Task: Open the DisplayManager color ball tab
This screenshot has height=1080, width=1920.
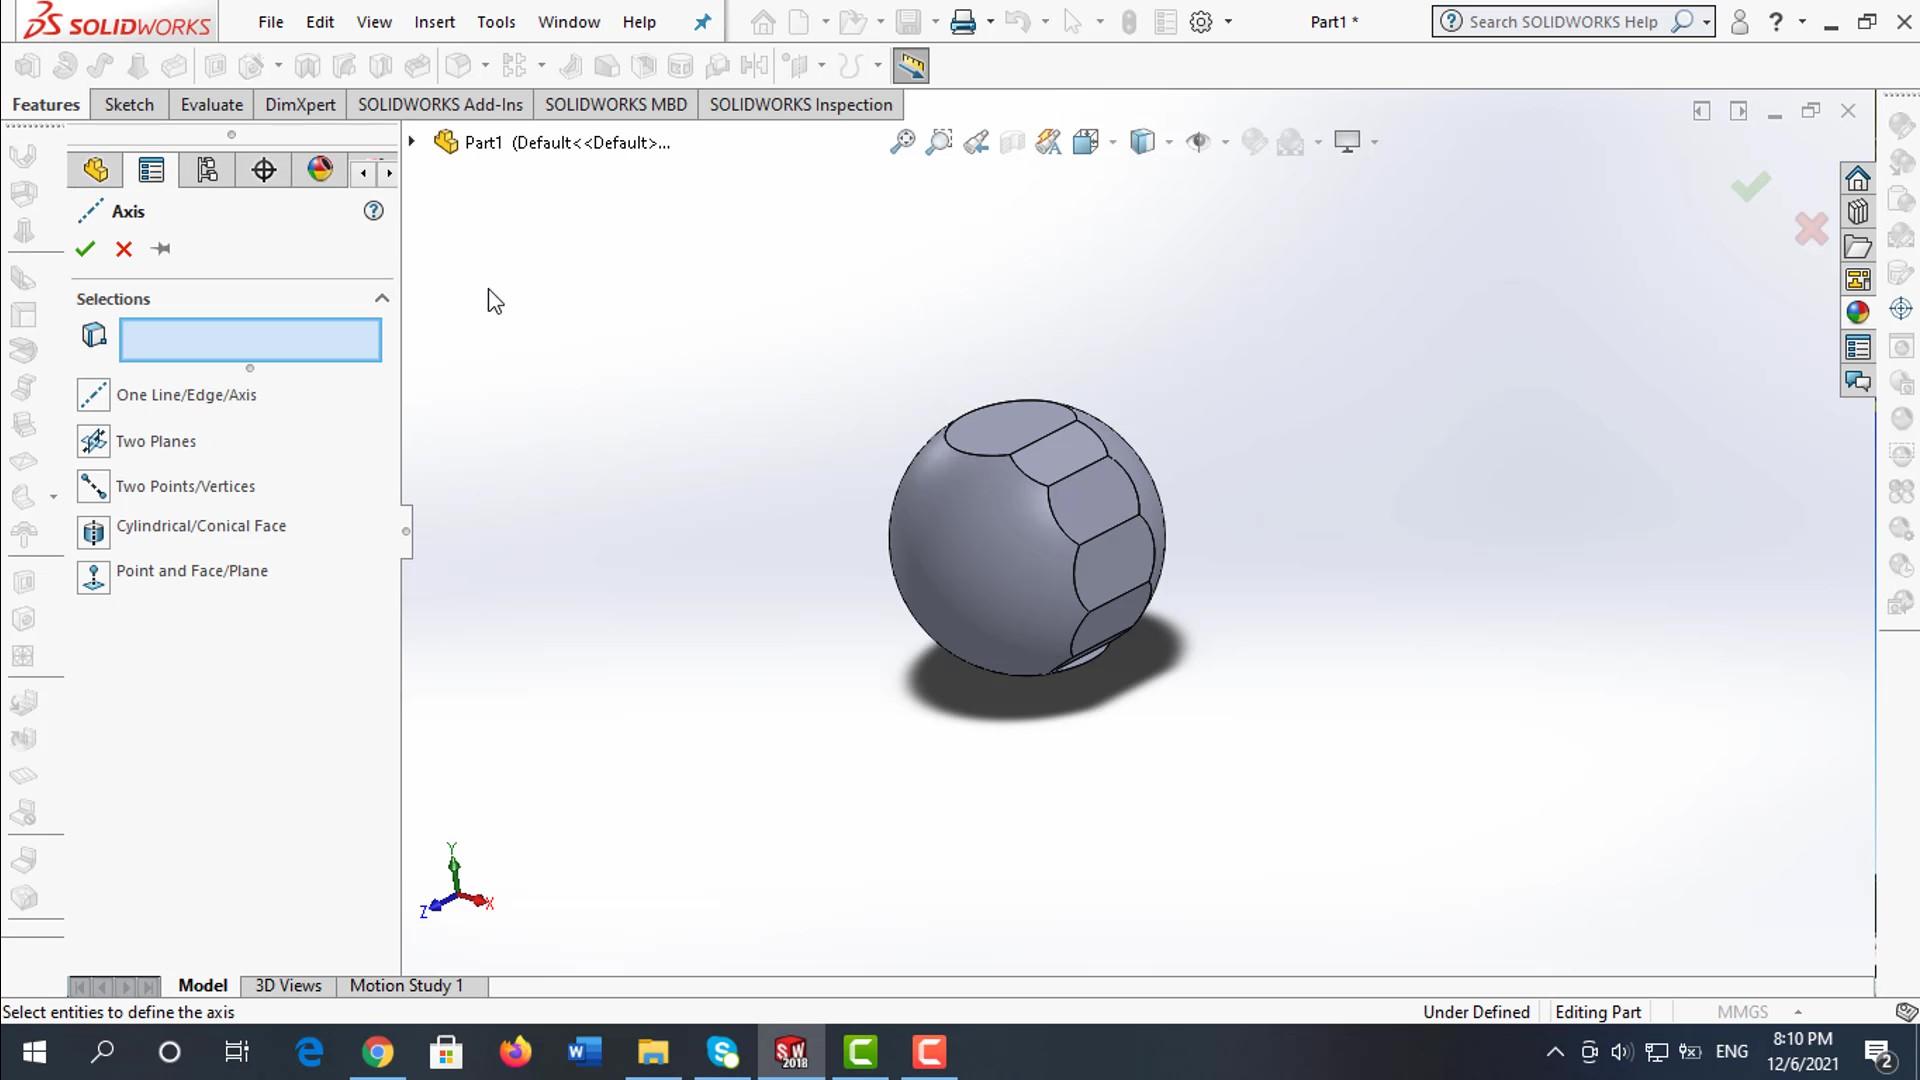Action: click(x=320, y=169)
